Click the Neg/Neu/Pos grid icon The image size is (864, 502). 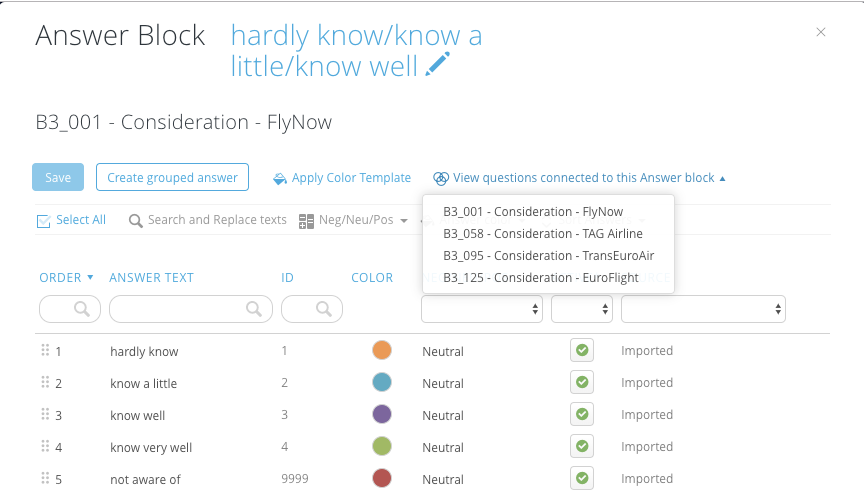(306, 222)
